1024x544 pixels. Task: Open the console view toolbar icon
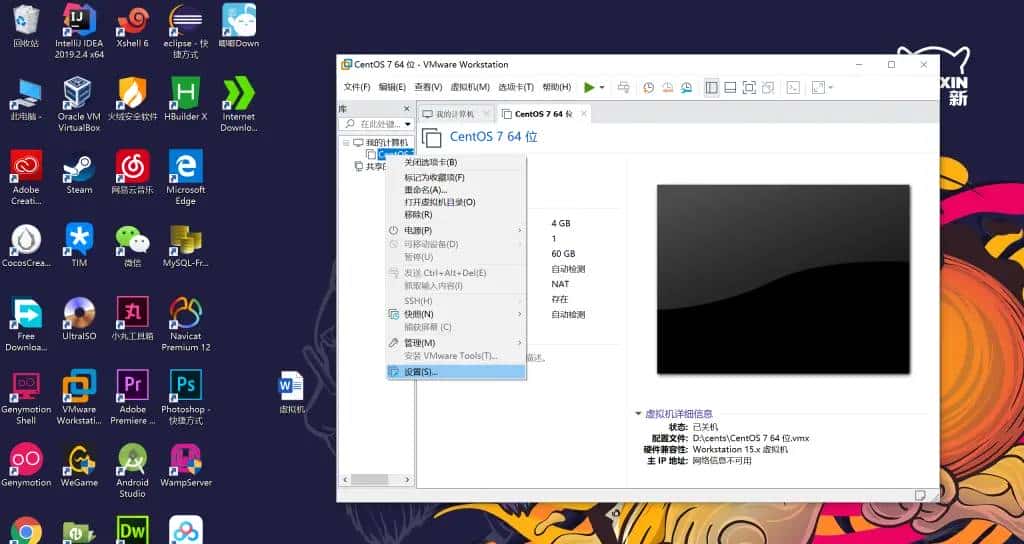click(x=793, y=88)
